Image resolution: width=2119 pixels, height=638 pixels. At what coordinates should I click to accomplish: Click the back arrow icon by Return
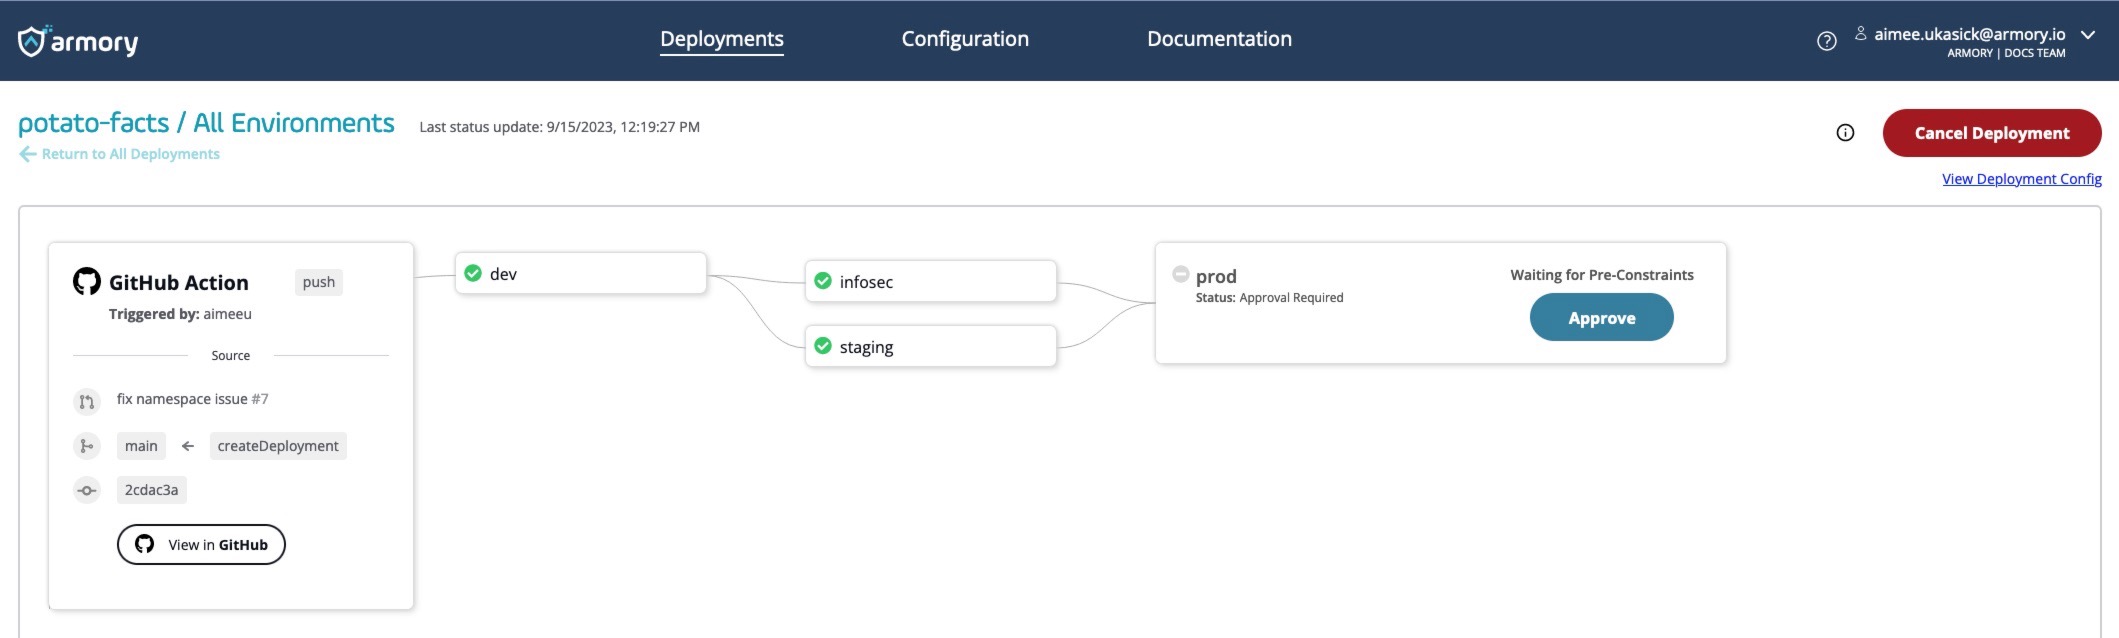pyautogui.click(x=28, y=154)
